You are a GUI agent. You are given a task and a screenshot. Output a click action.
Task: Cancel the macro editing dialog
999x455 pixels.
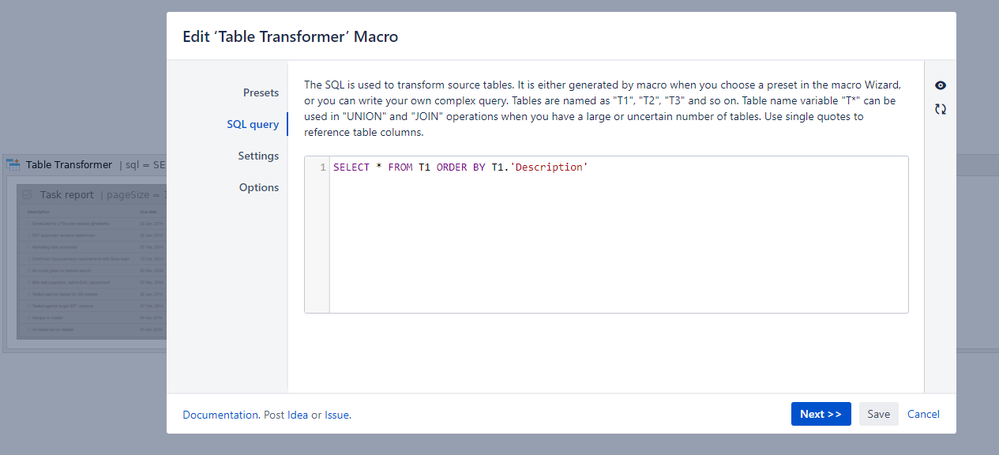pyautogui.click(x=923, y=414)
